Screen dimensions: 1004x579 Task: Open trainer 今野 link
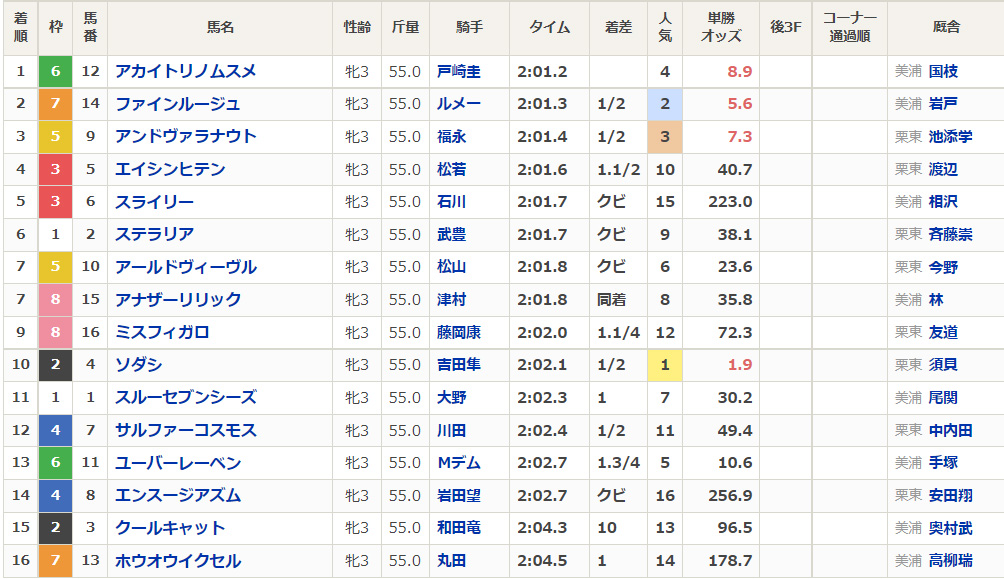[x=943, y=267]
